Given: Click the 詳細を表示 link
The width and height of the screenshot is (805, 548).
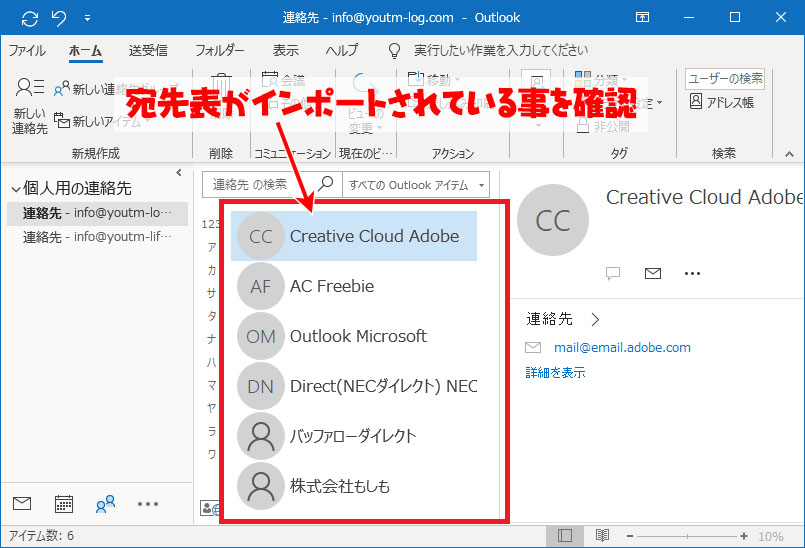Looking at the screenshot, I should [x=555, y=372].
